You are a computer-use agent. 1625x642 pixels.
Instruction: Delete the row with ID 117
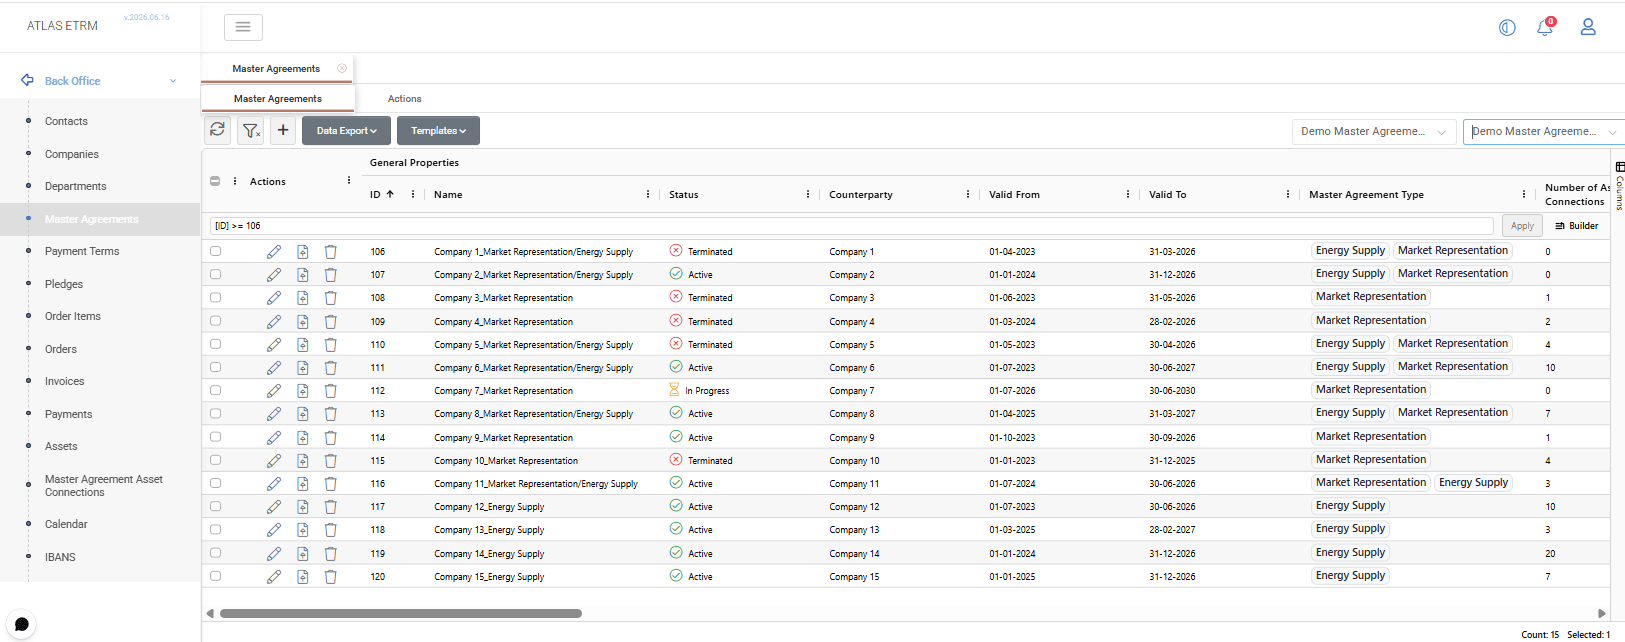pos(331,507)
